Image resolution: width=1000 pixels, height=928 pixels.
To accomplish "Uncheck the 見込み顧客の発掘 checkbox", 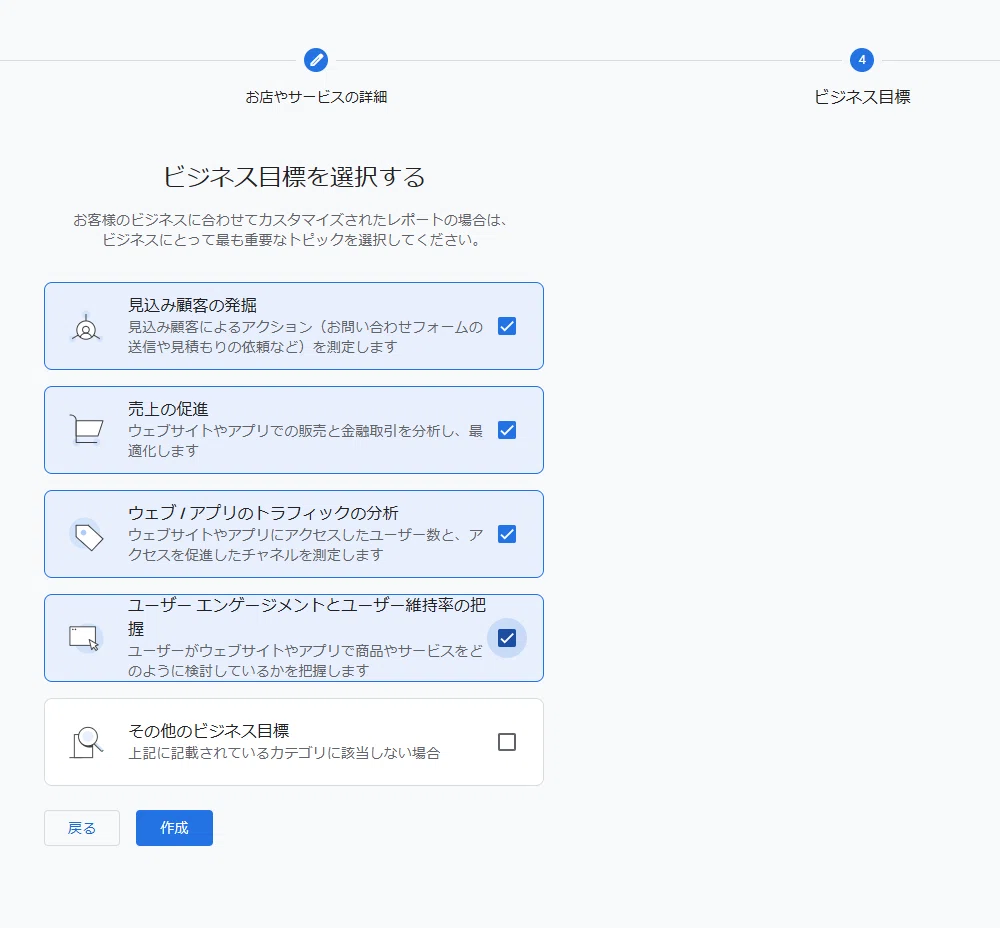I will [507, 326].
